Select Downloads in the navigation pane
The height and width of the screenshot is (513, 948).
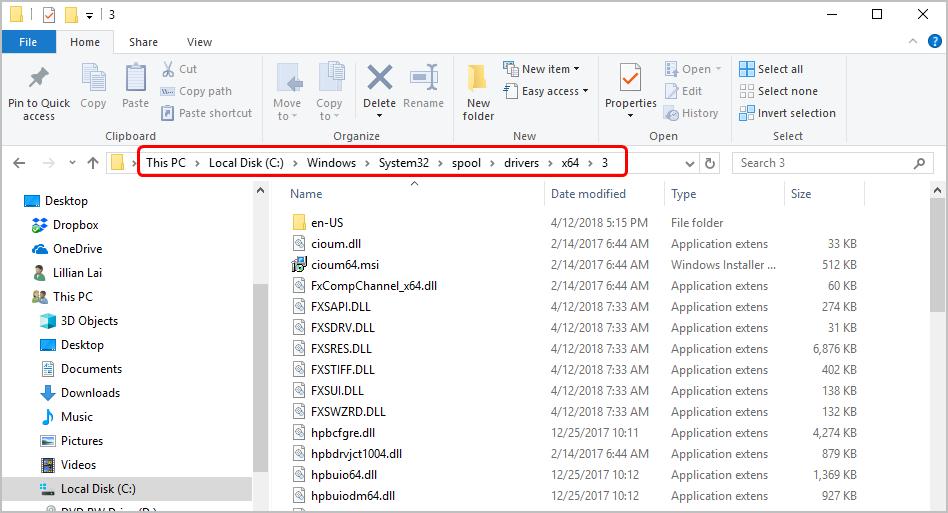point(90,393)
